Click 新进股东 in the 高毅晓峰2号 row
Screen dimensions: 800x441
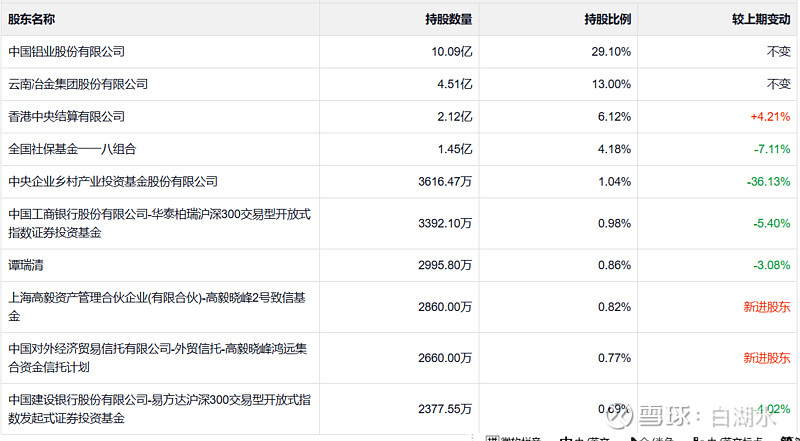click(767, 307)
